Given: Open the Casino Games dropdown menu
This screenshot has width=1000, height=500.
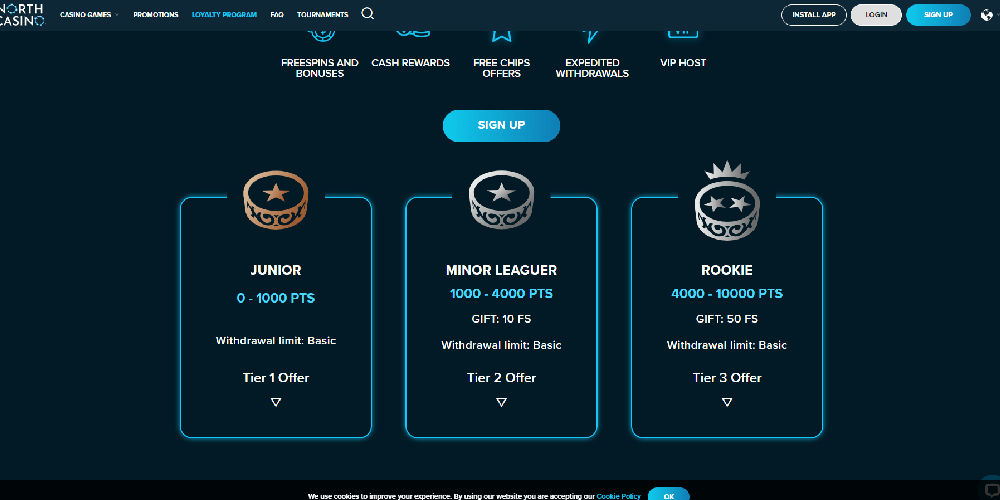Looking at the screenshot, I should point(89,15).
